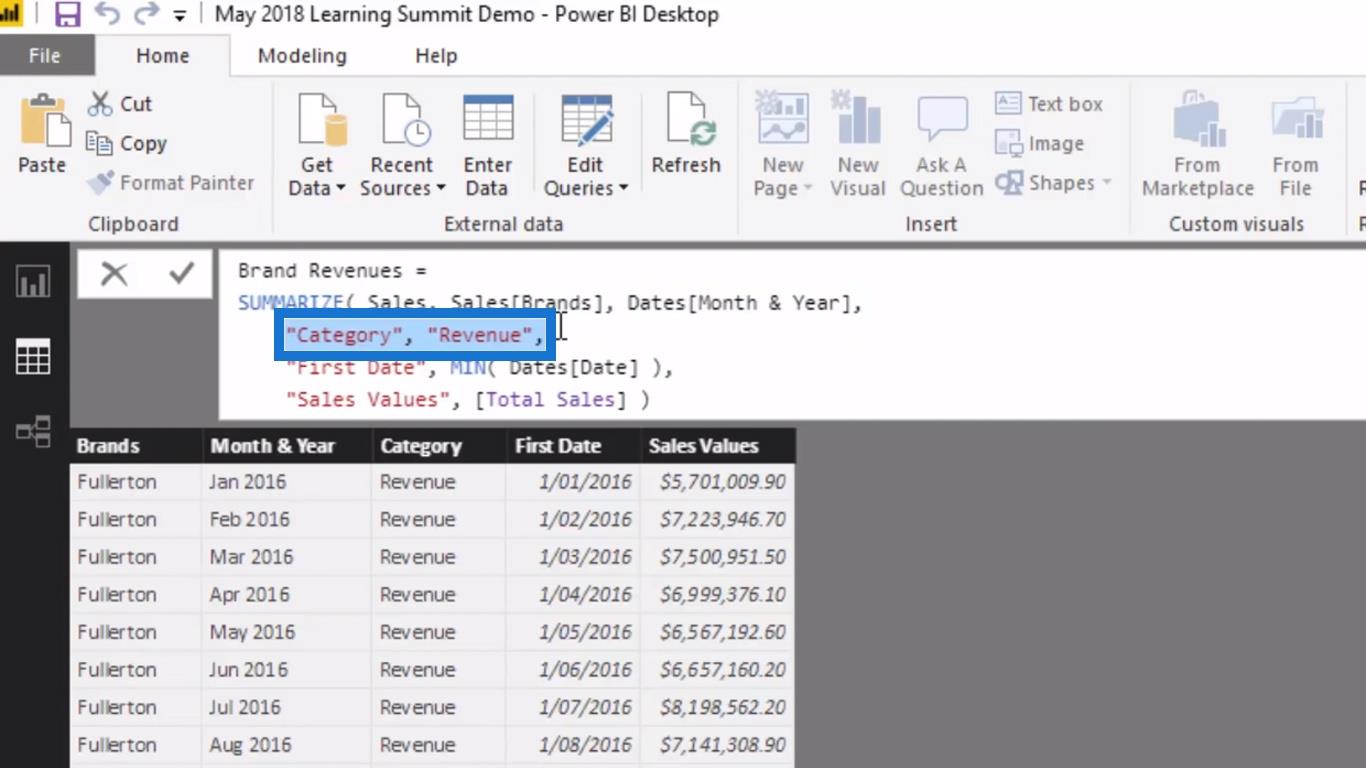The width and height of the screenshot is (1366, 768).
Task: Cancel formula with the X icon
Action: (x=114, y=273)
